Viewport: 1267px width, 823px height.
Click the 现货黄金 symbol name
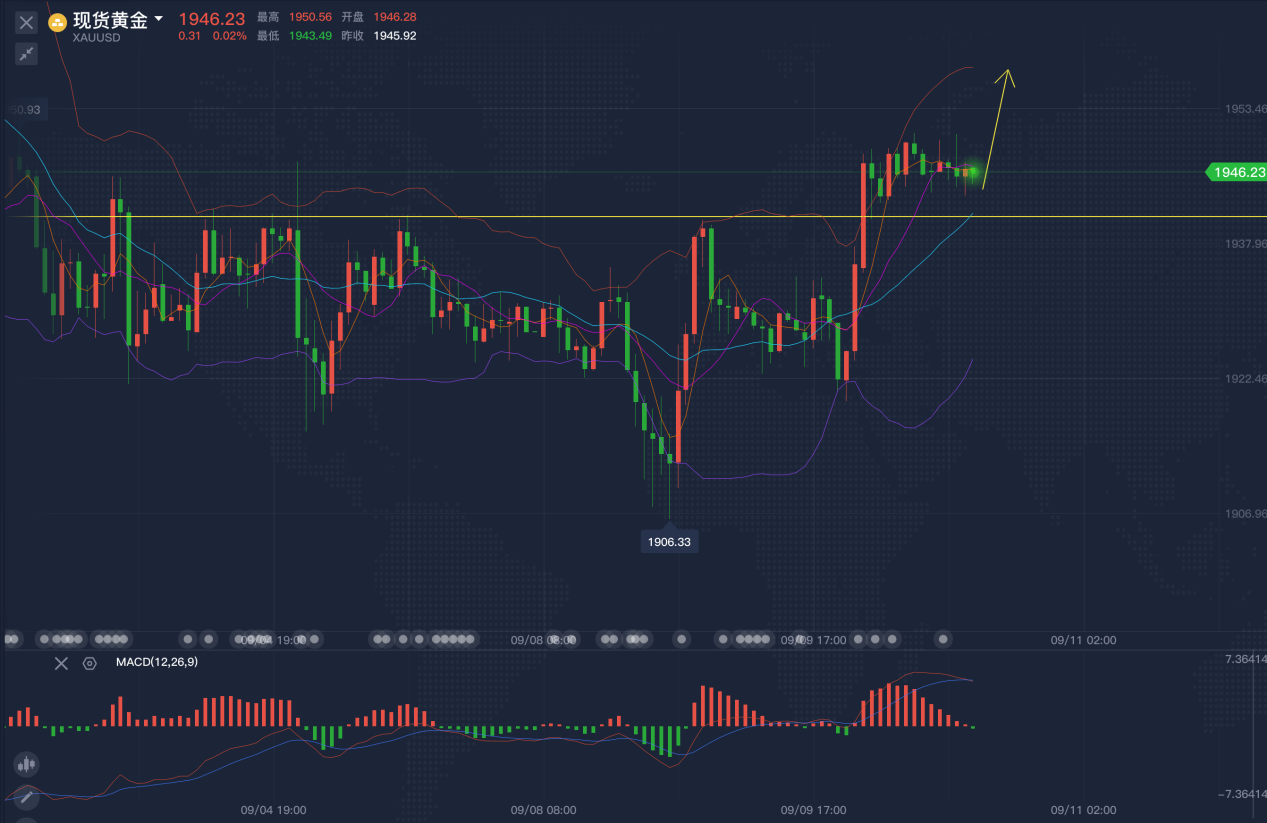pyautogui.click(x=110, y=20)
